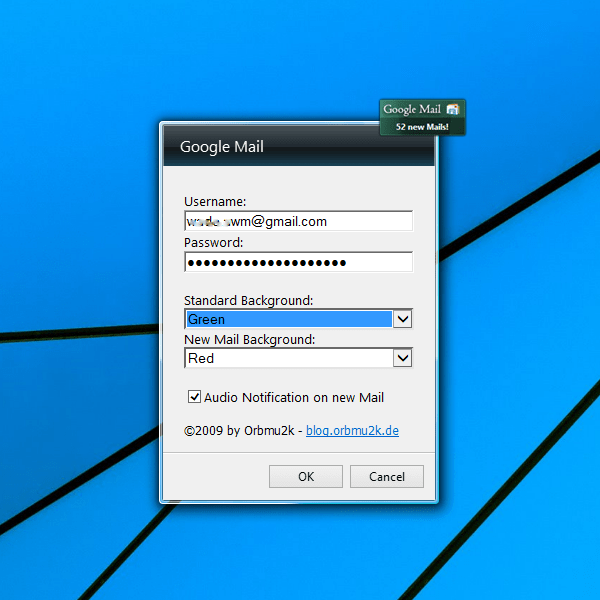Select the Green combo box value
This screenshot has height=600, width=600.
pyautogui.click(x=289, y=319)
